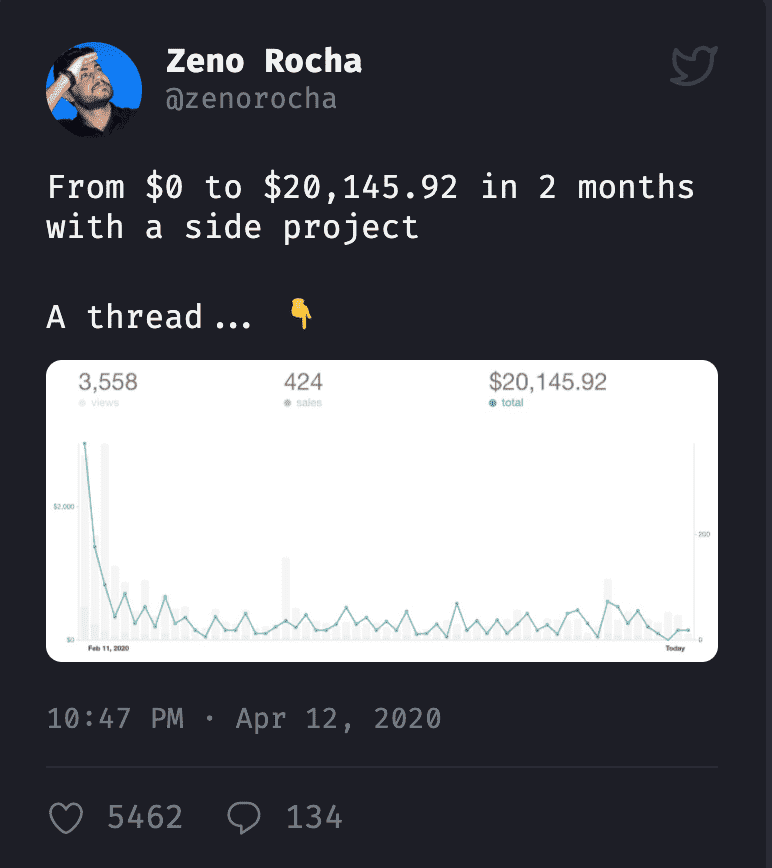The height and width of the screenshot is (868, 772).
Task: Select the 'views' legend radio dot
Action: (83, 403)
